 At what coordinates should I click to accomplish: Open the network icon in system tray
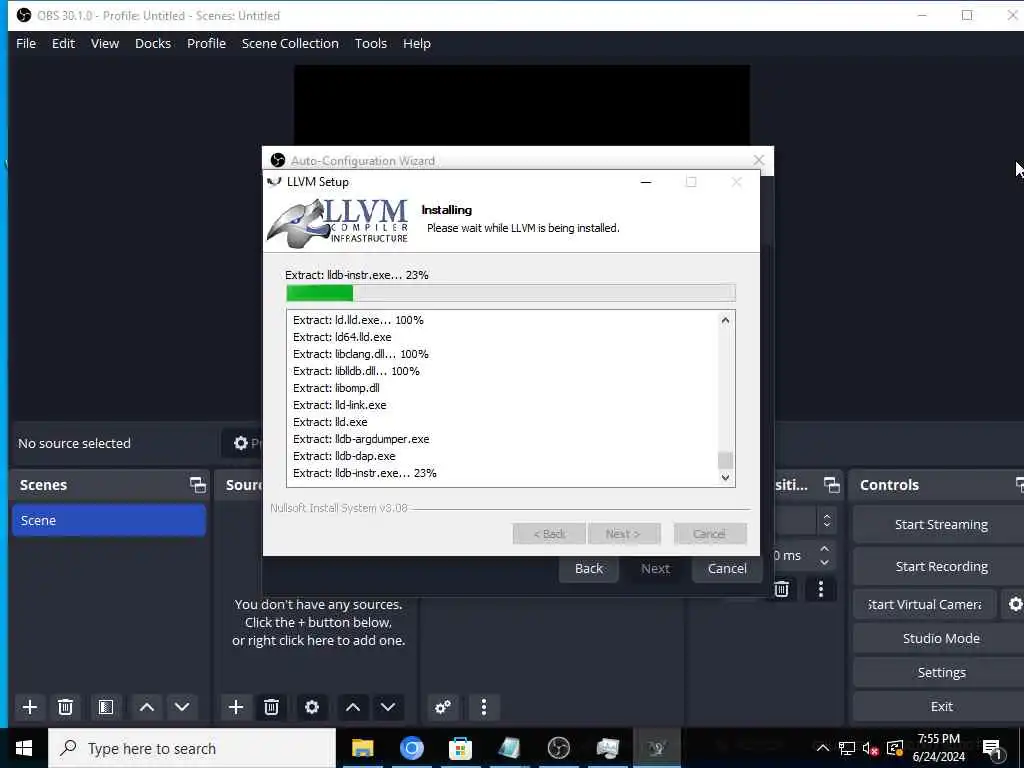click(847, 748)
